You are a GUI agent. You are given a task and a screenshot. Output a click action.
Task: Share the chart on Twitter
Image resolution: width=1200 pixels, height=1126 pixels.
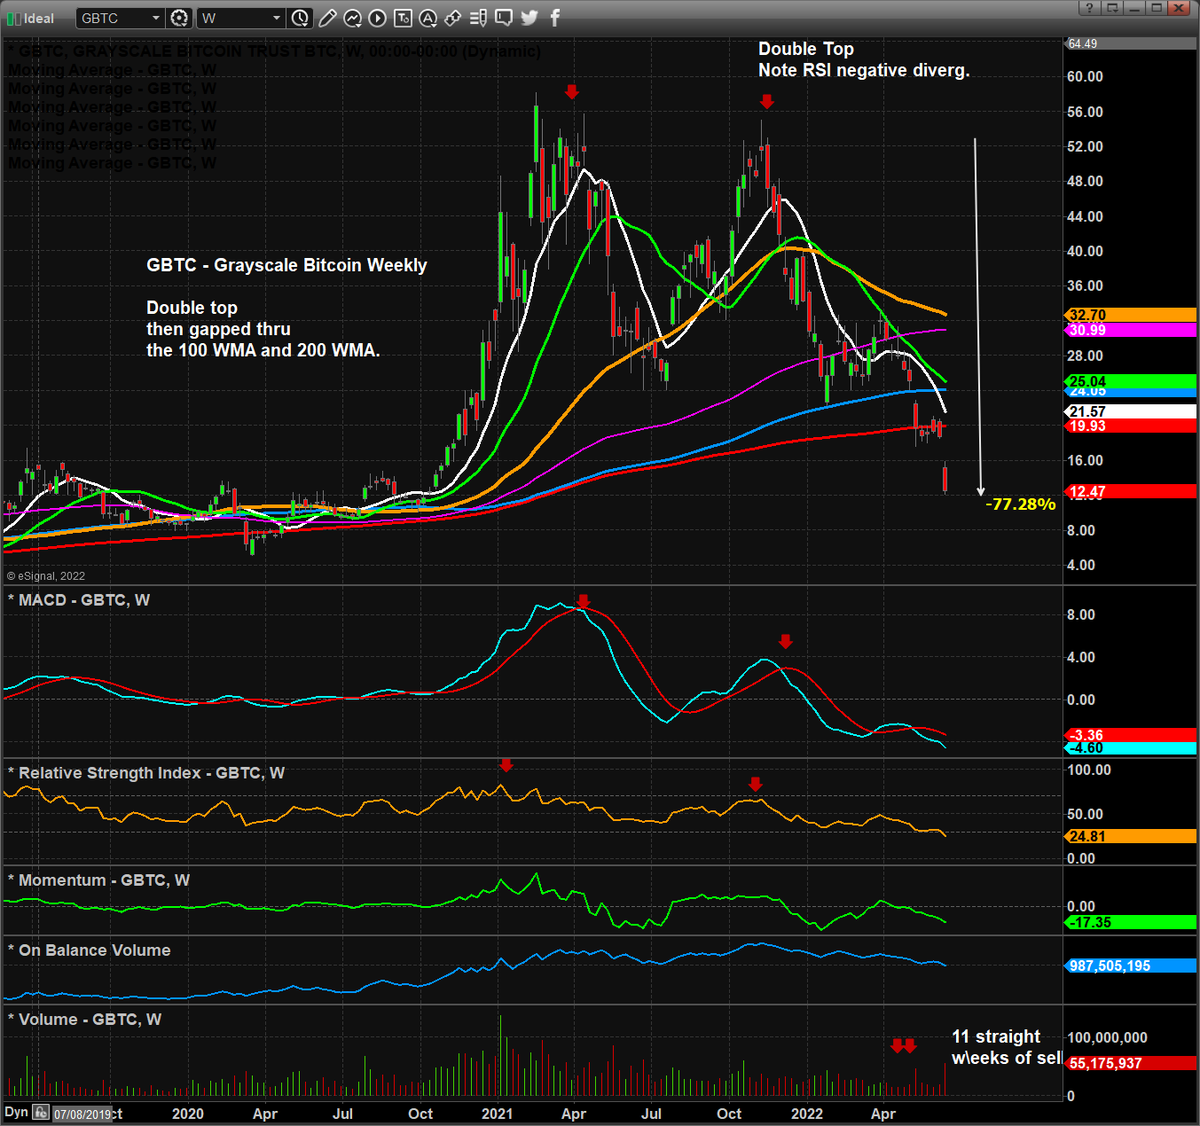529,18
